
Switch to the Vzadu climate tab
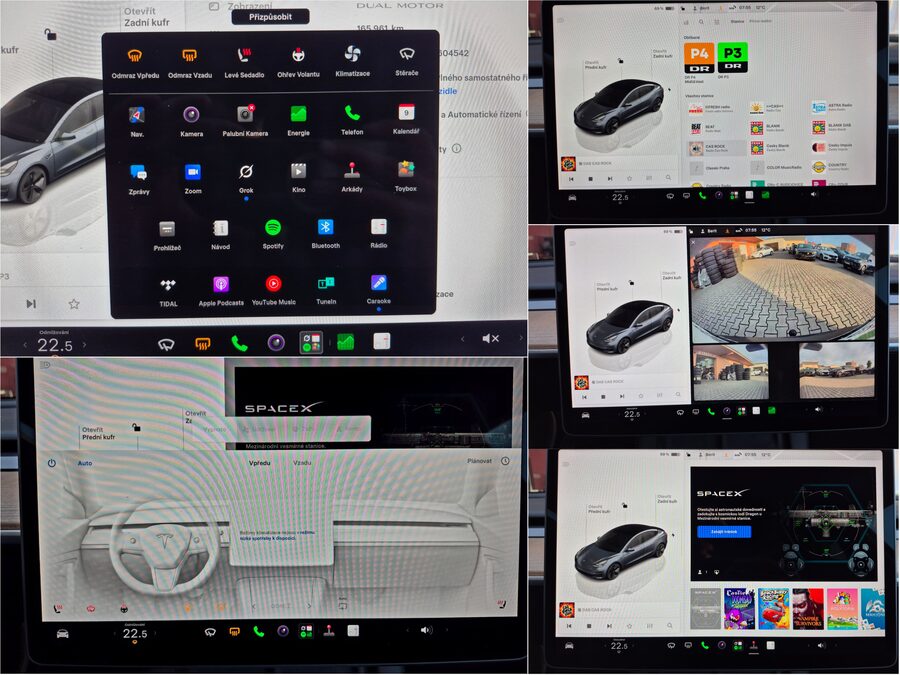click(302, 463)
